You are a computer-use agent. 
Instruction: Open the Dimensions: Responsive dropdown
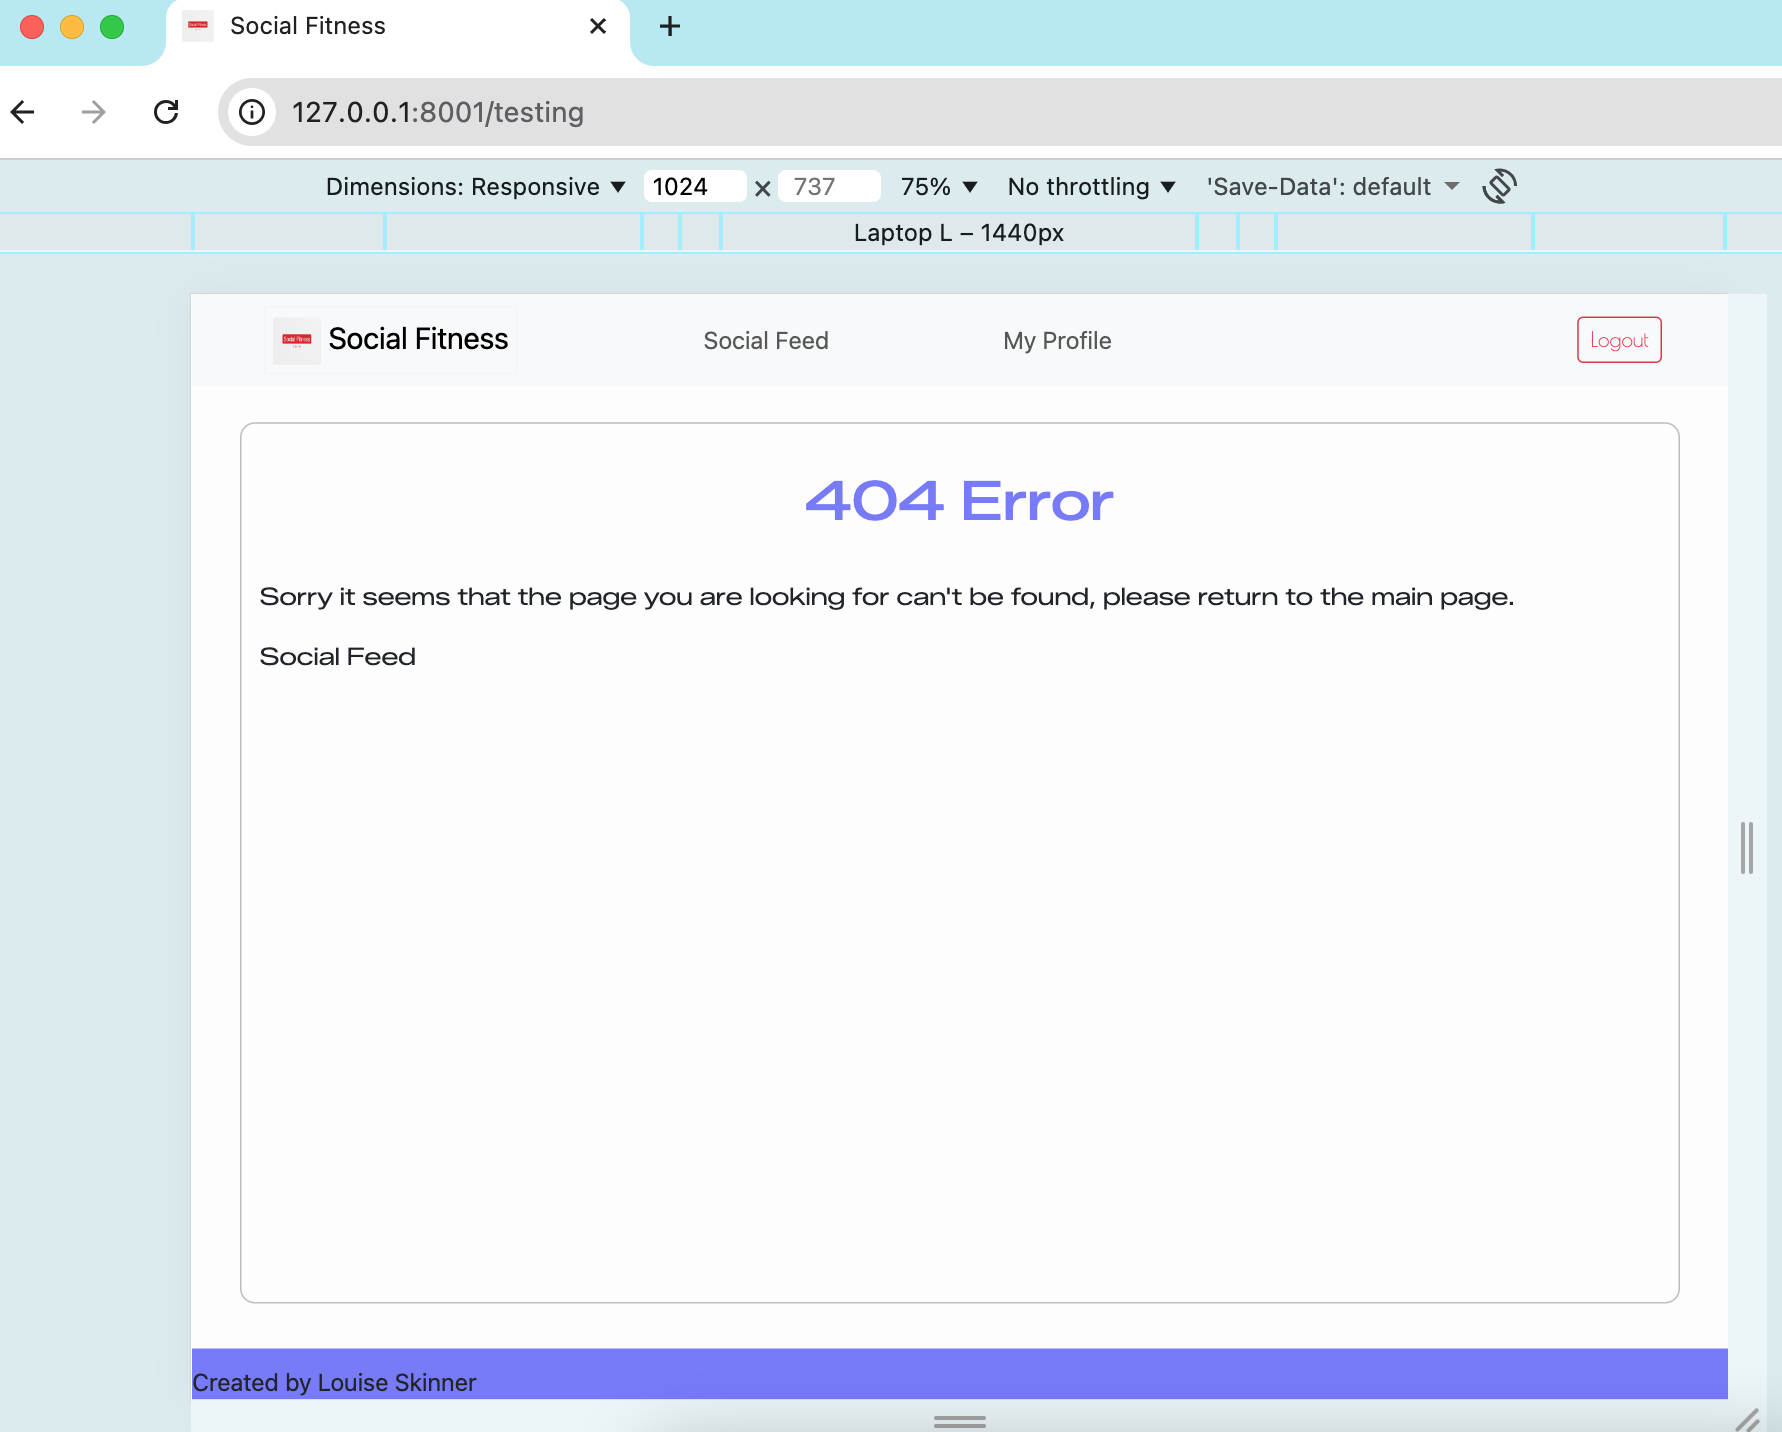475,186
